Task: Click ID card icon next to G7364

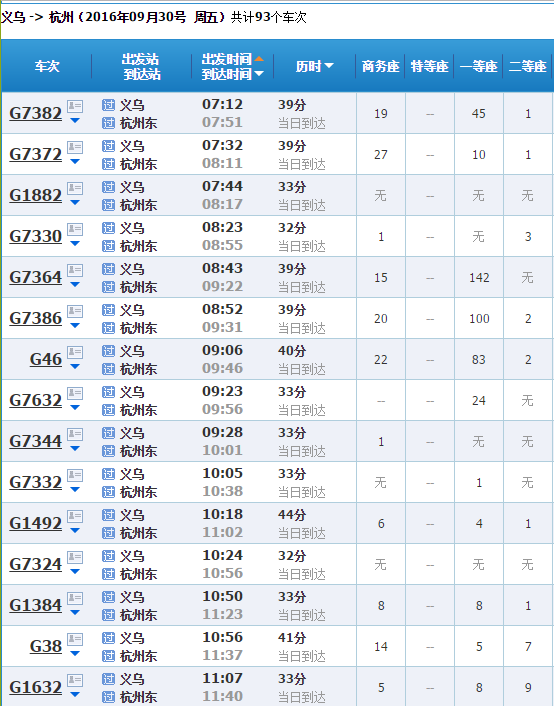Action: pyautogui.click(x=75, y=270)
